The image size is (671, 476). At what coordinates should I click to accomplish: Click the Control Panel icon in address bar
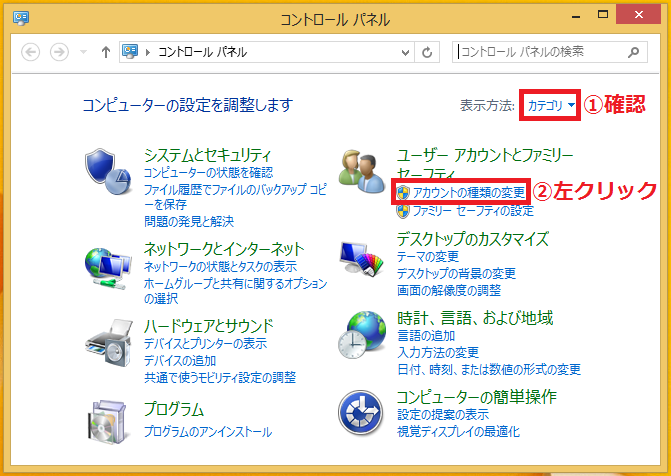(x=130, y=51)
